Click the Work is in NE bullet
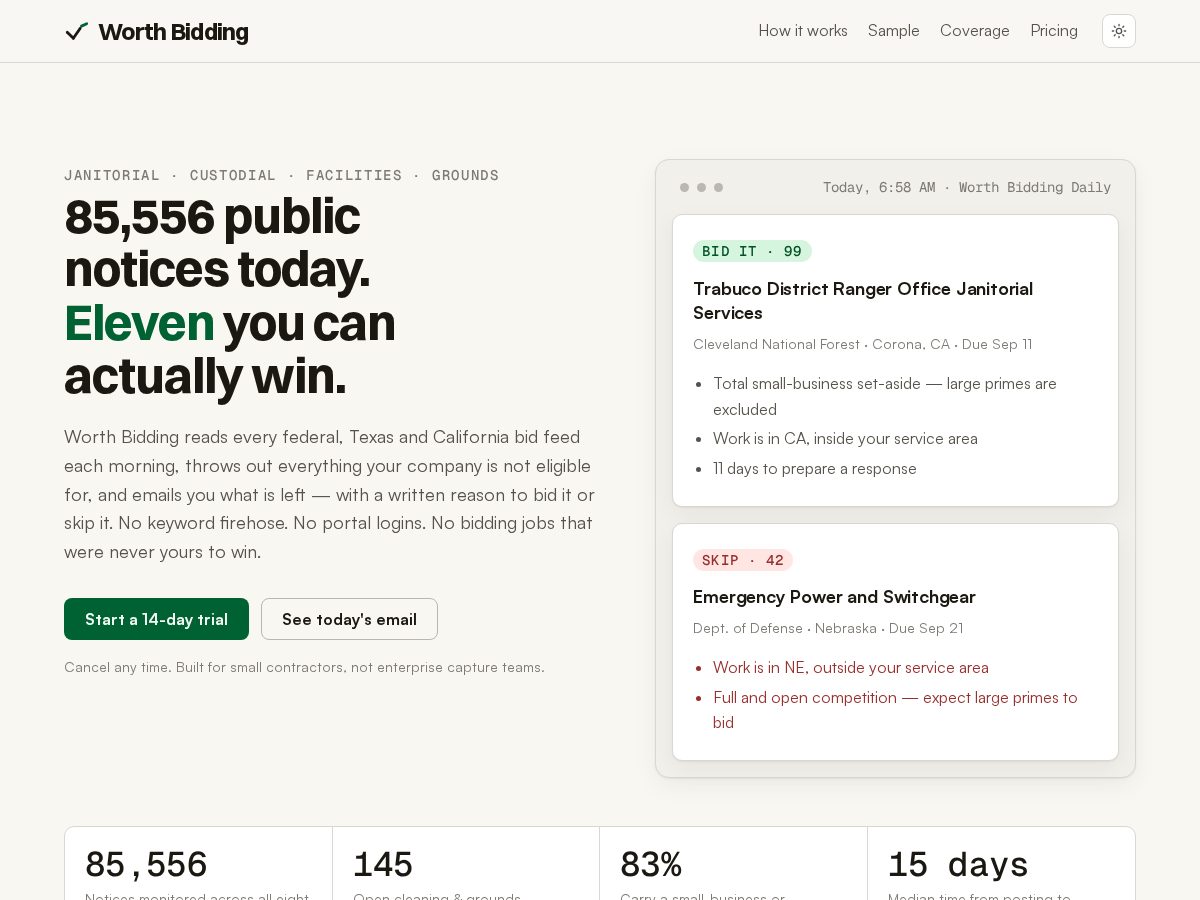This screenshot has width=1200, height=900. [851, 667]
